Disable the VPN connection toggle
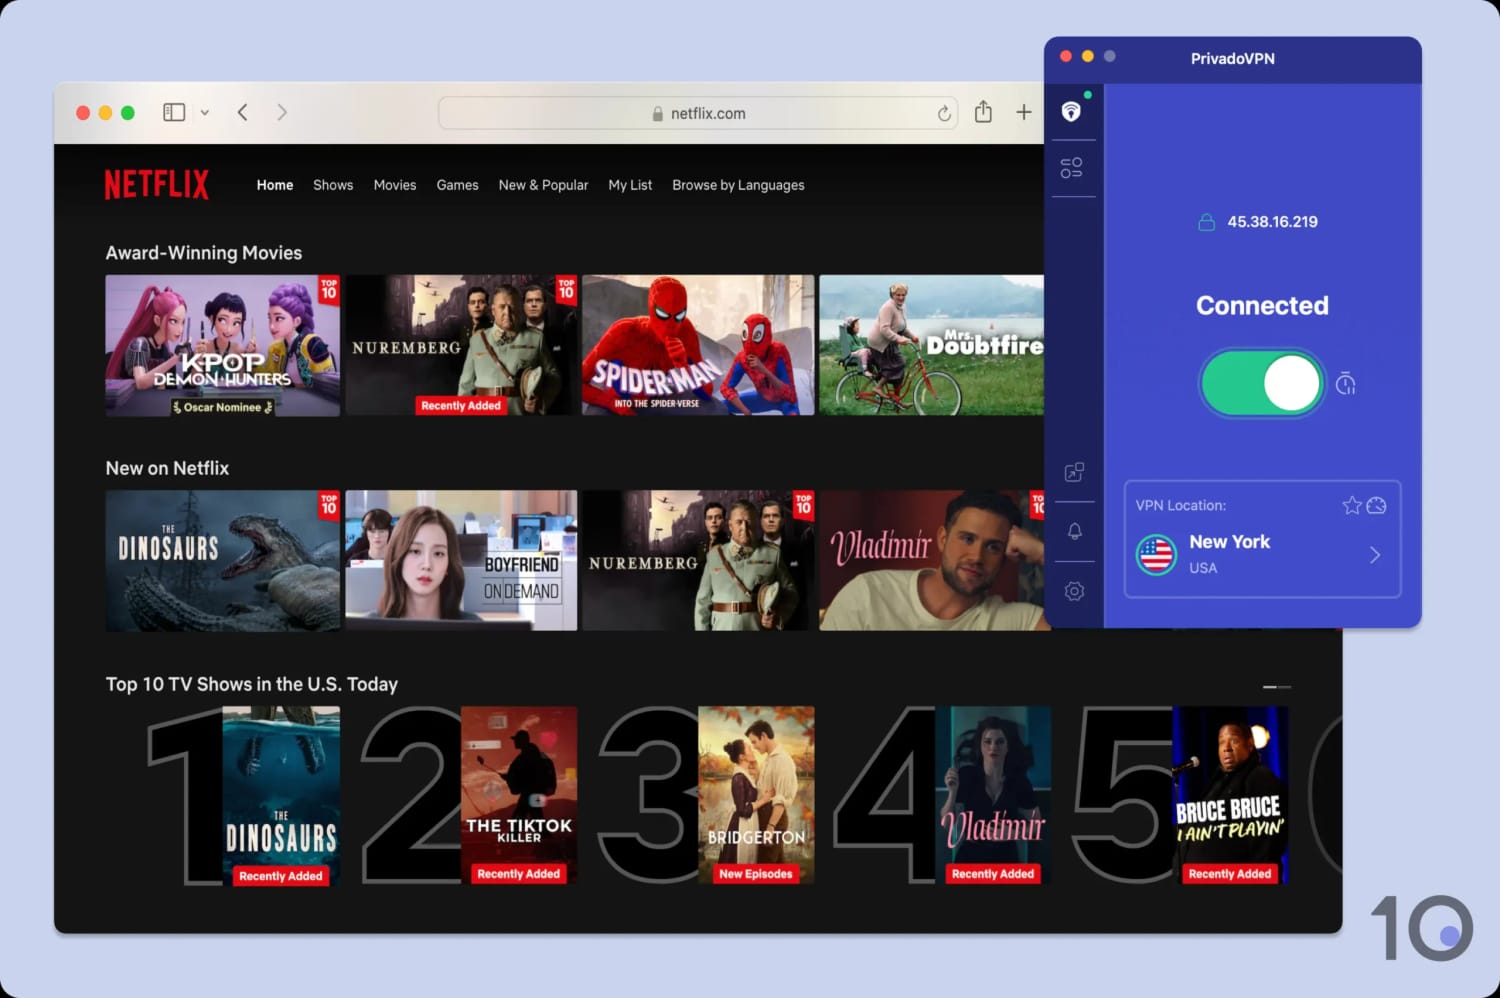1500x998 pixels. click(1262, 383)
